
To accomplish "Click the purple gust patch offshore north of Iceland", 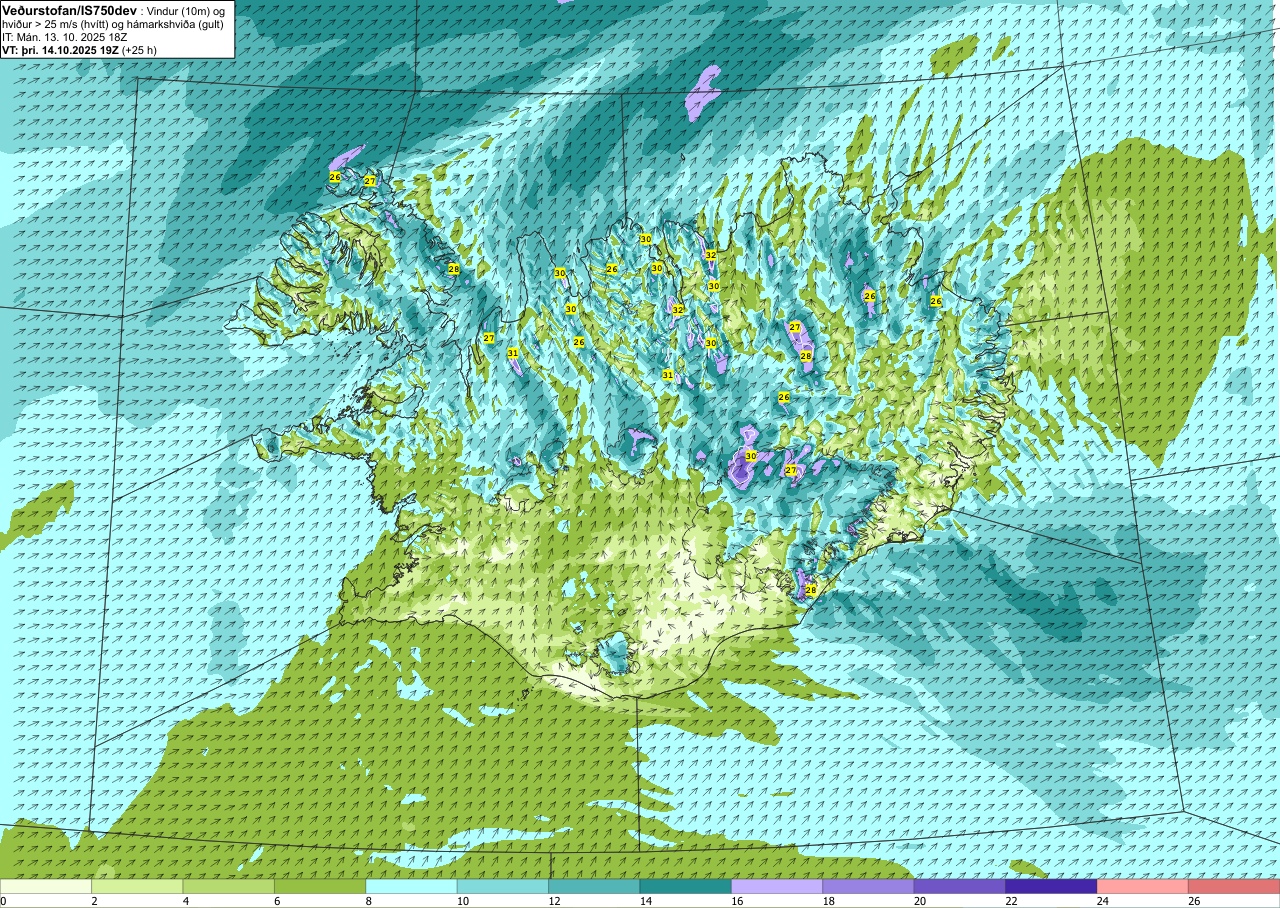I will tap(703, 93).
